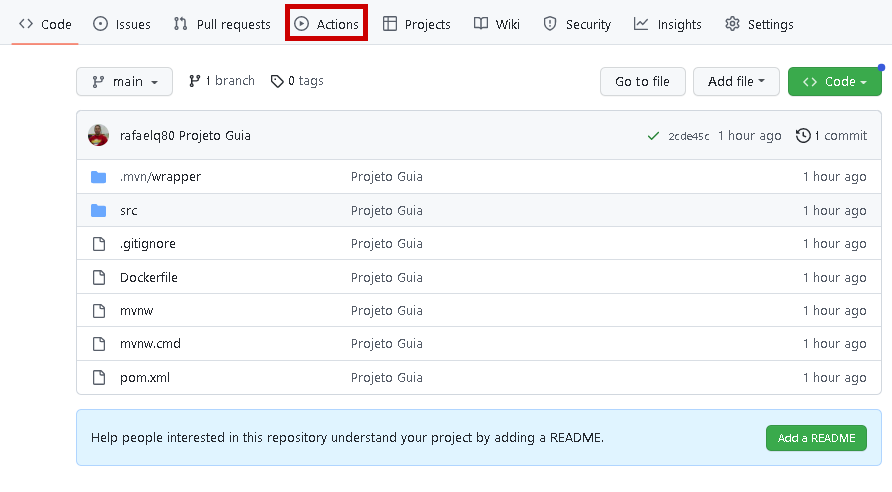Click the commit history clock icon

pos(802,136)
